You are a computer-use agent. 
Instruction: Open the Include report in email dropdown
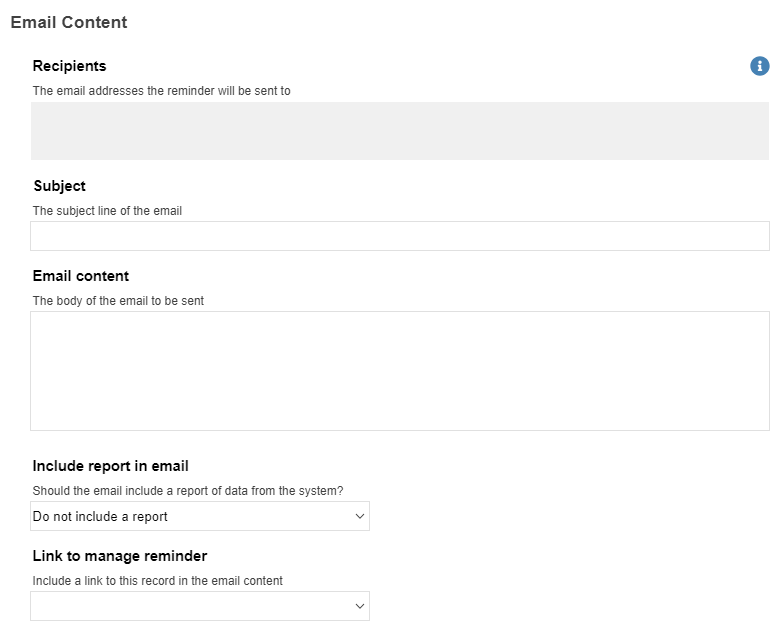point(200,516)
